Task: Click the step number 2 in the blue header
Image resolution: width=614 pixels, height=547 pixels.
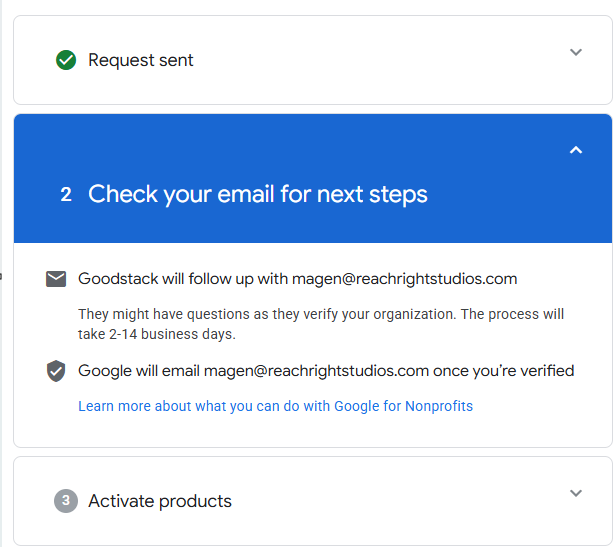Action: pos(66,194)
